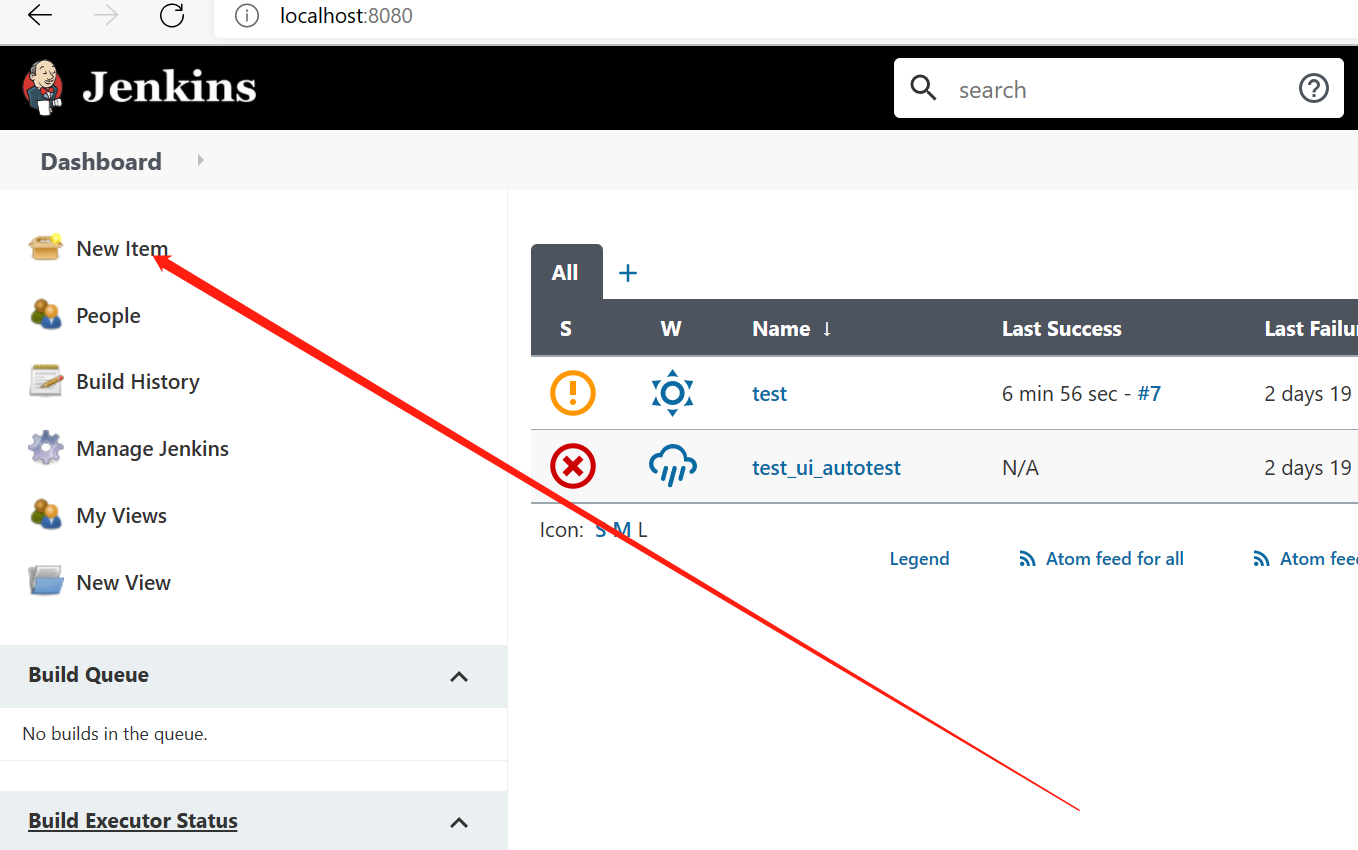Open the test_ui_autotest job link
1358x850 pixels.
click(826, 468)
